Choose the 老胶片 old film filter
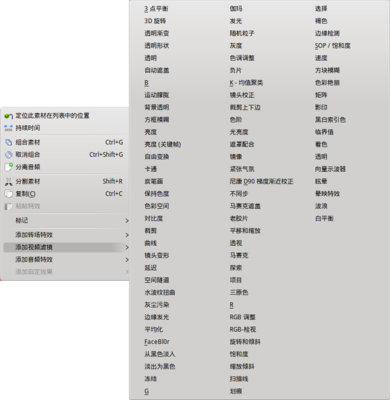 tap(239, 218)
